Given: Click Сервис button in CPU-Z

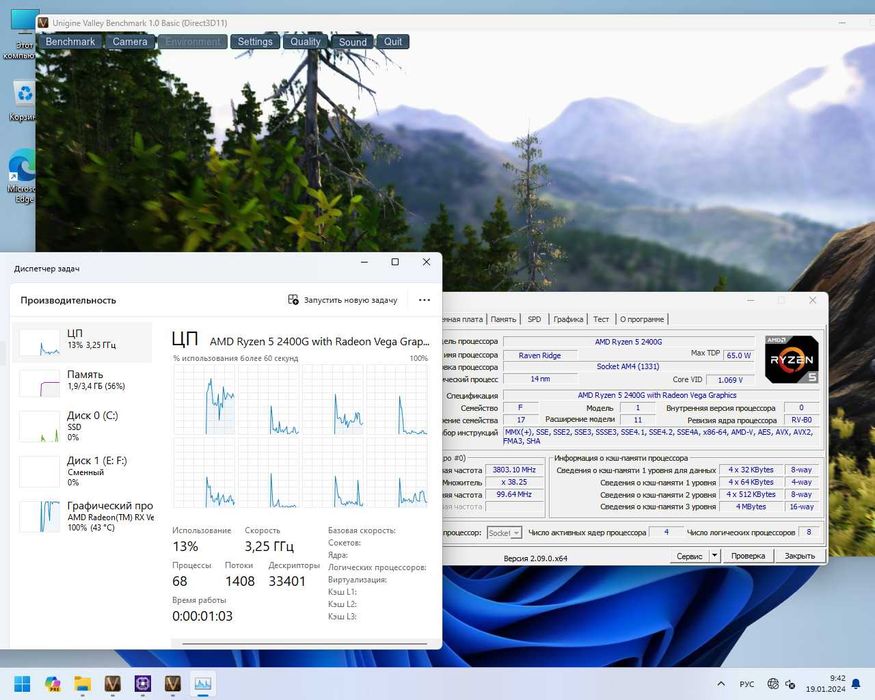Looking at the screenshot, I should tap(689, 556).
